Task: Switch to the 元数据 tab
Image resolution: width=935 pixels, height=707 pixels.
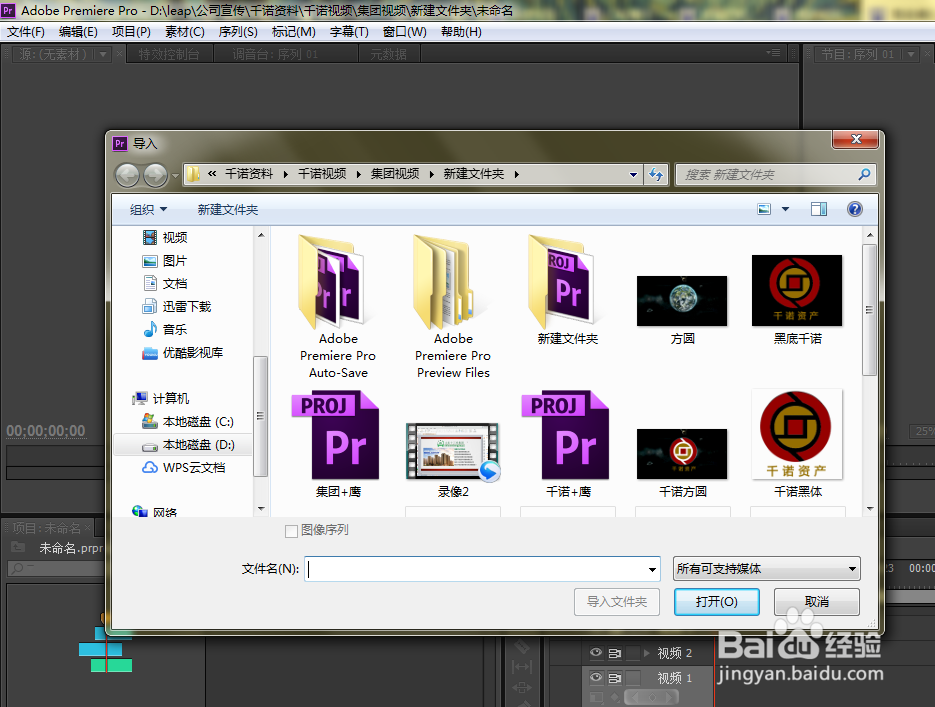Action: [x=389, y=54]
